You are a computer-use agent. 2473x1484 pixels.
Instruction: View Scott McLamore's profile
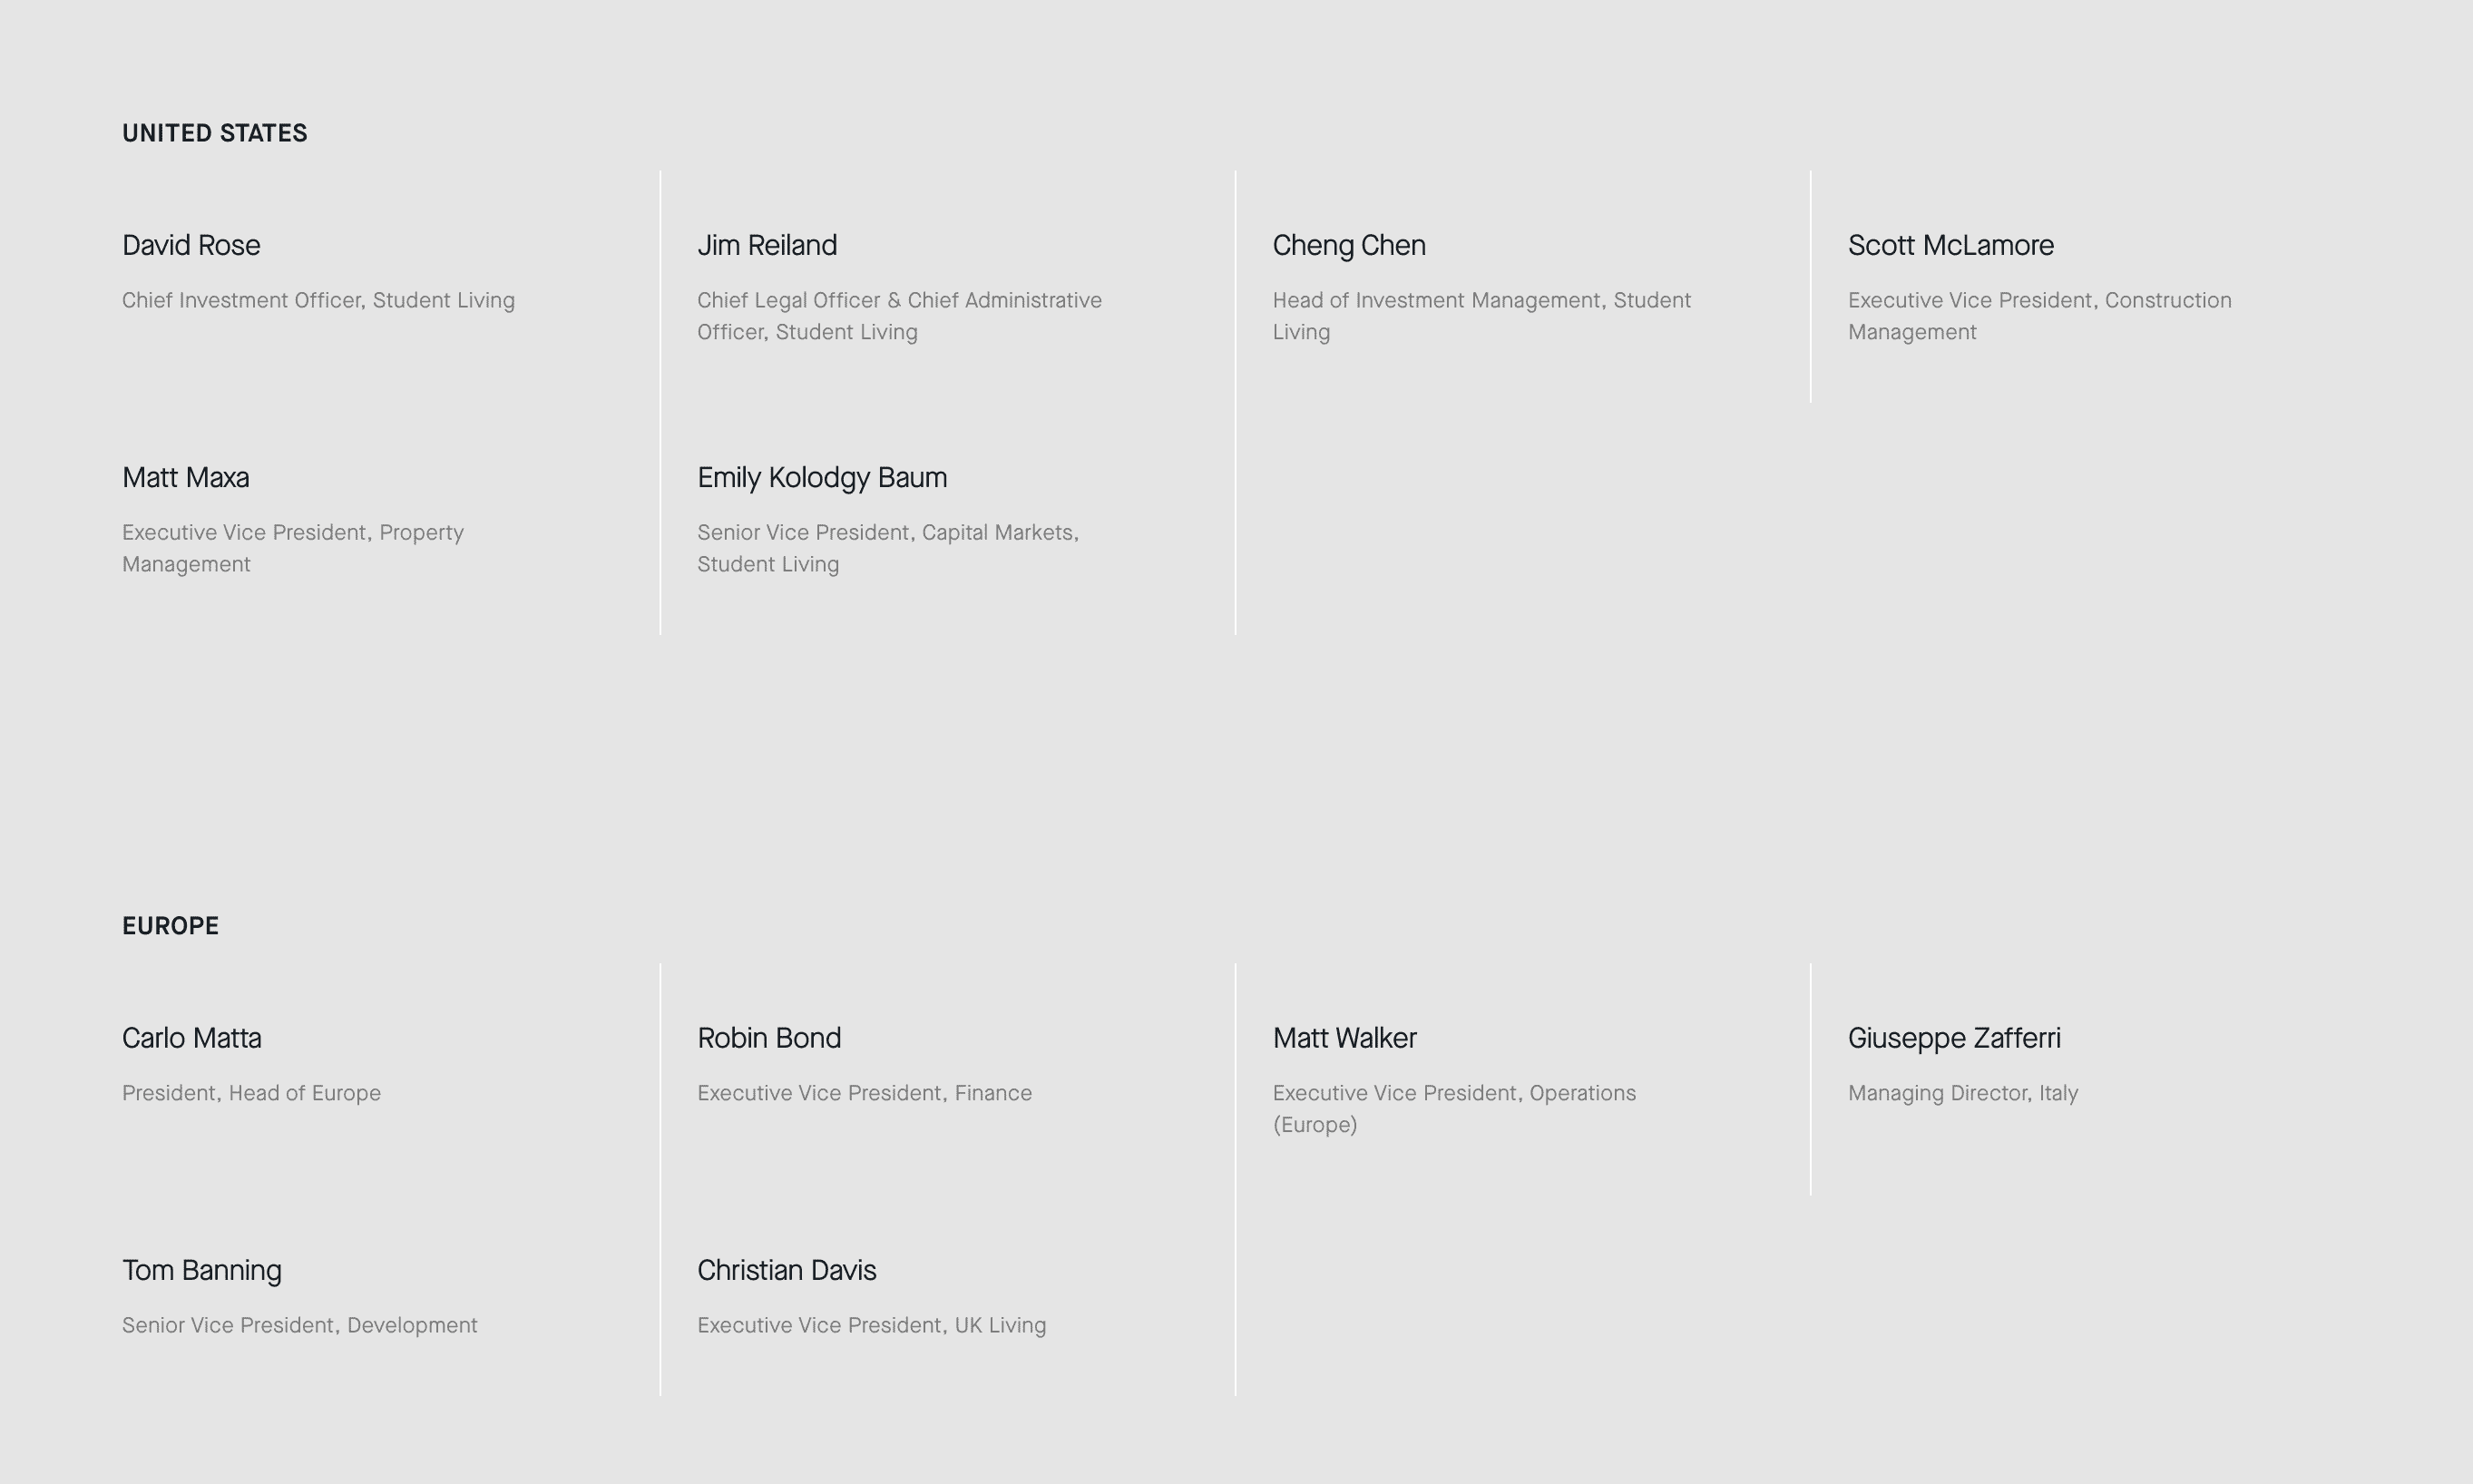pos(1950,245)
